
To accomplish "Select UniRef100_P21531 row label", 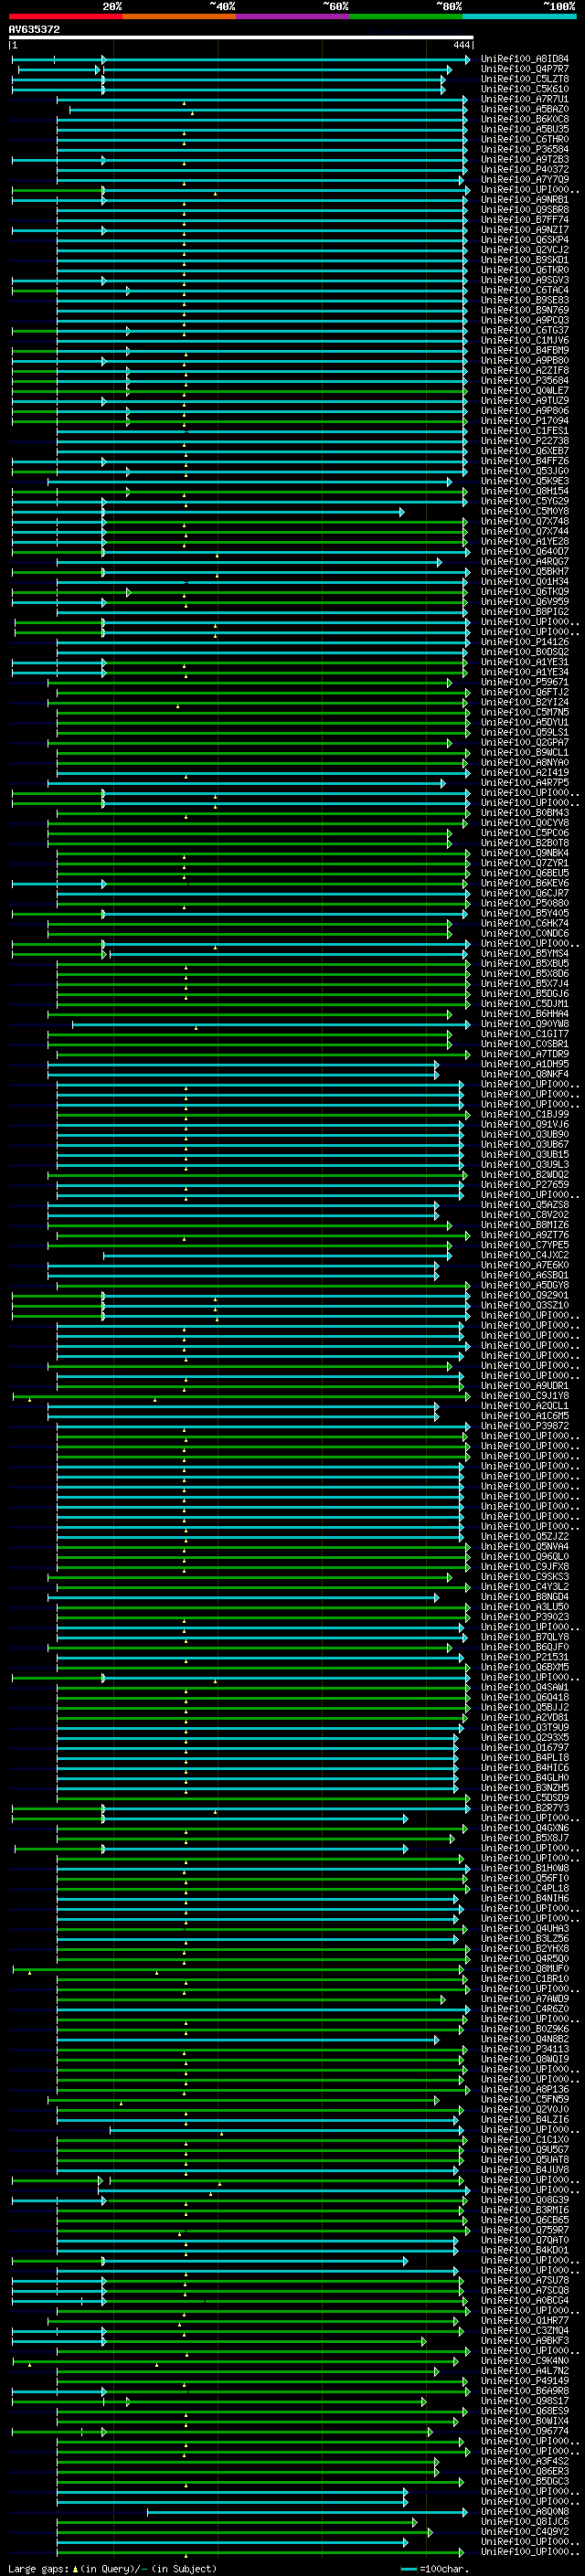I will [524, 1658].
